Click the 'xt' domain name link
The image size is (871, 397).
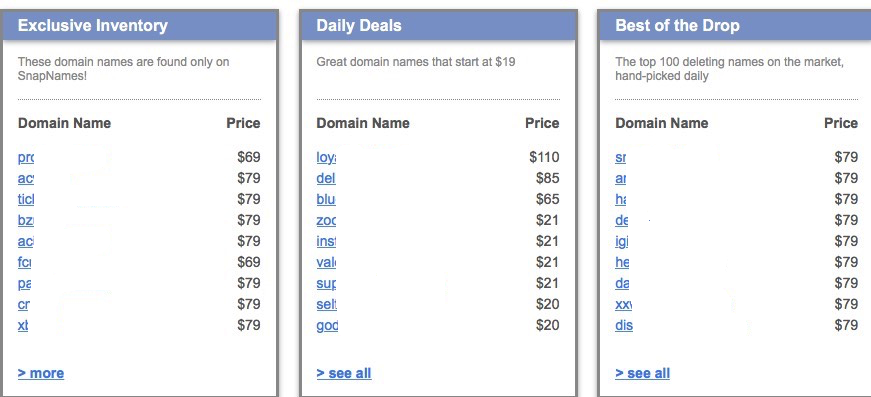pyautogui.click(x=23, y=325)
